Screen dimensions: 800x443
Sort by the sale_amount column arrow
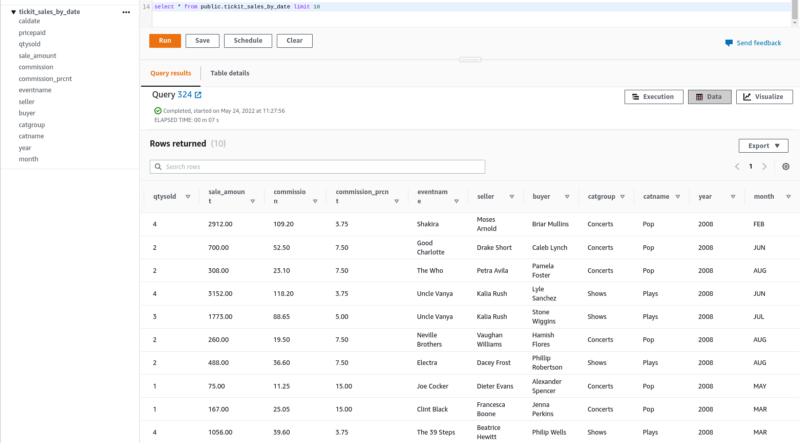[253, 201]
